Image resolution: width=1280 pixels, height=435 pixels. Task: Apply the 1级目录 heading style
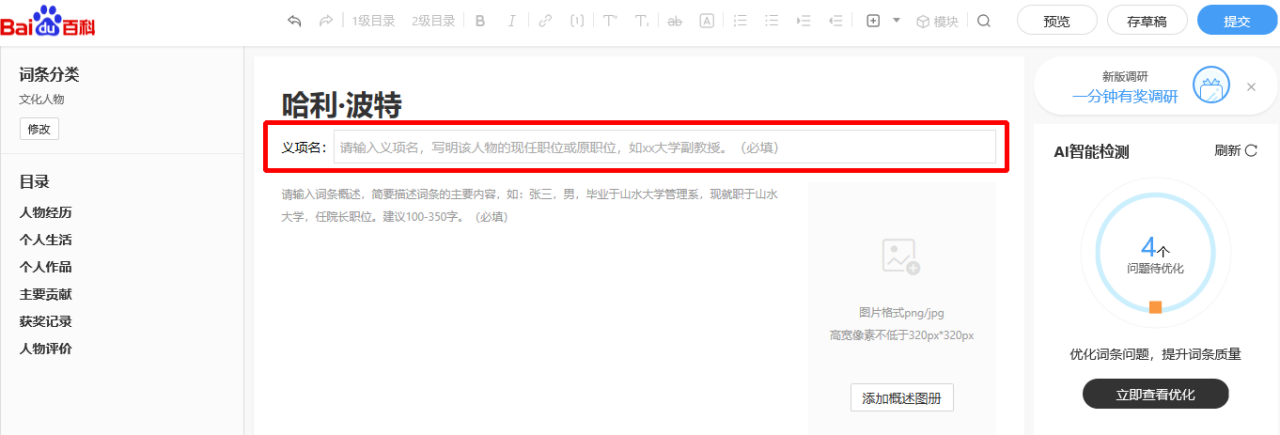(x=374, y=21)
